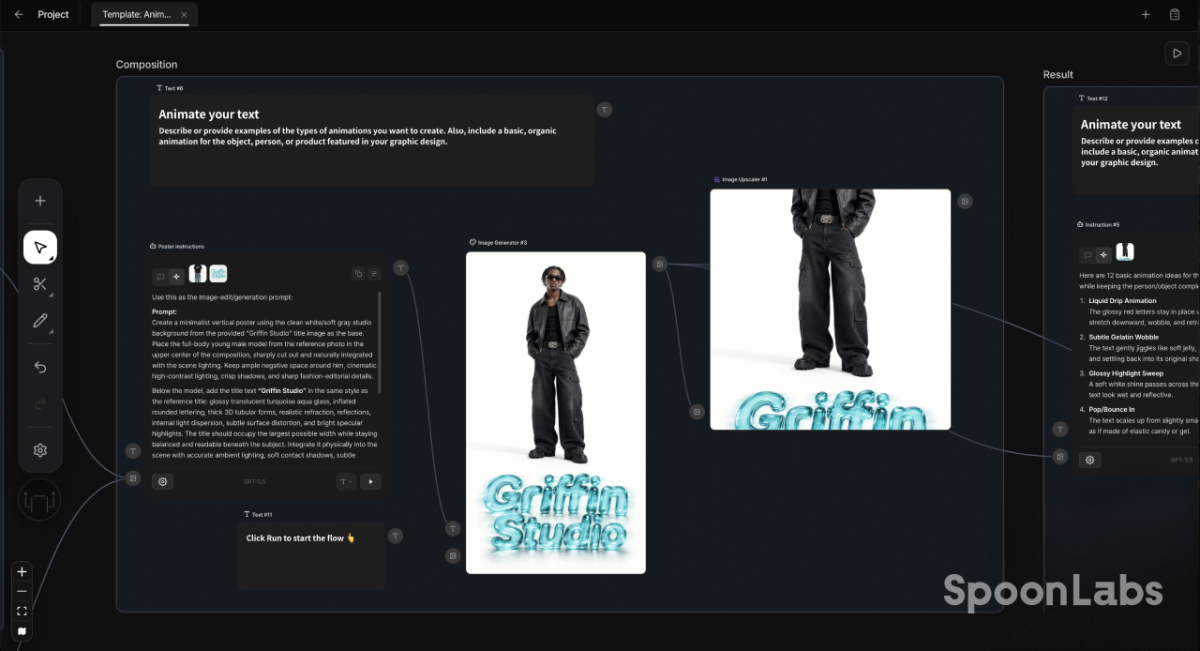Open the list icon in Poster instructions header

375,273
